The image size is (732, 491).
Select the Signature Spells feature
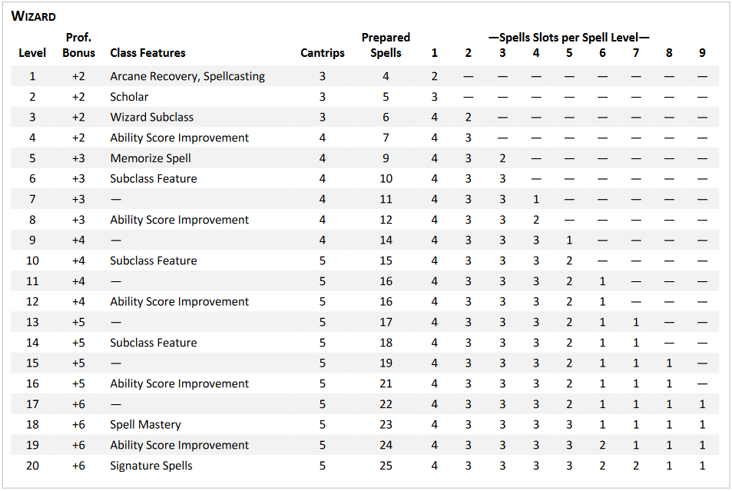(x=150, y=466)
